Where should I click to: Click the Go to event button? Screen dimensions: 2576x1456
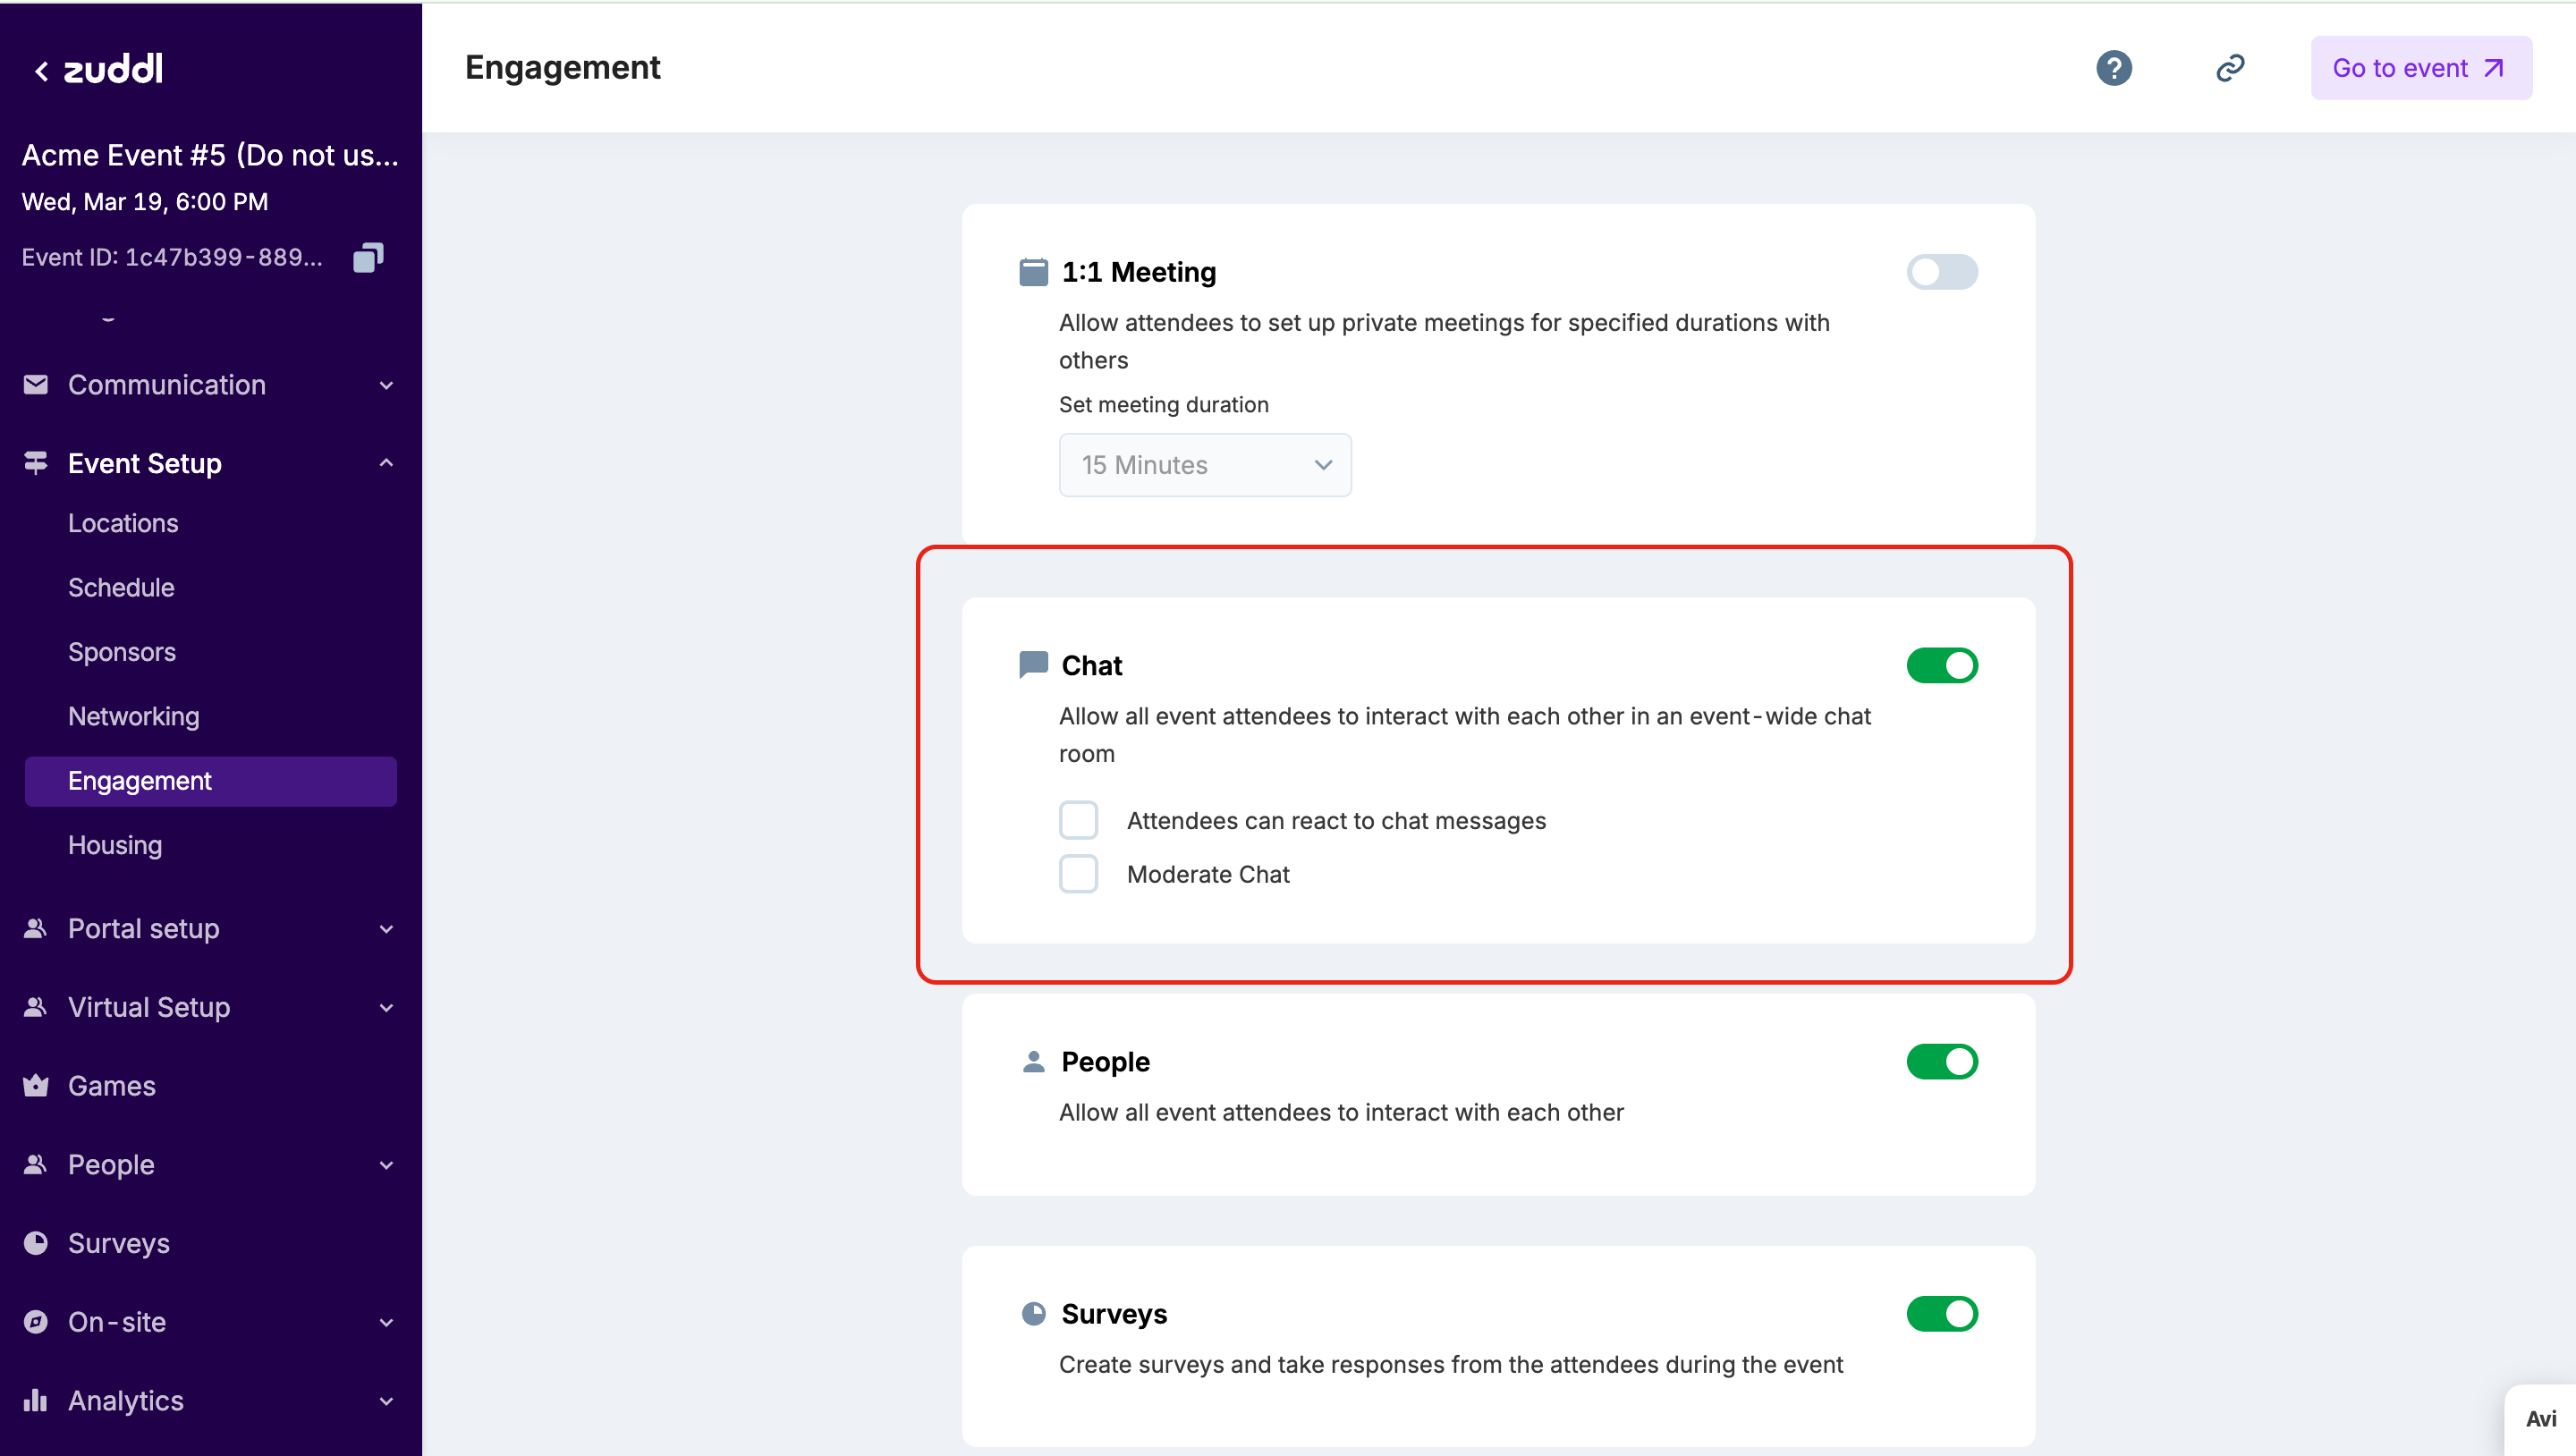(x=2420, y=68)
